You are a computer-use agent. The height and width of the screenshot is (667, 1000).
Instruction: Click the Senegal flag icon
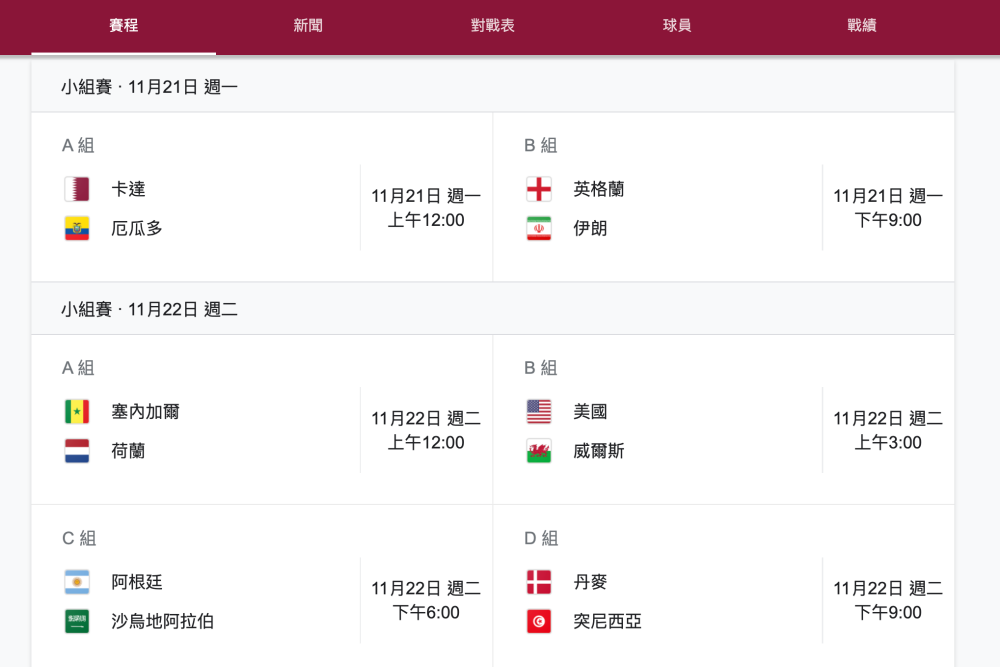click(x=77, y=412)
